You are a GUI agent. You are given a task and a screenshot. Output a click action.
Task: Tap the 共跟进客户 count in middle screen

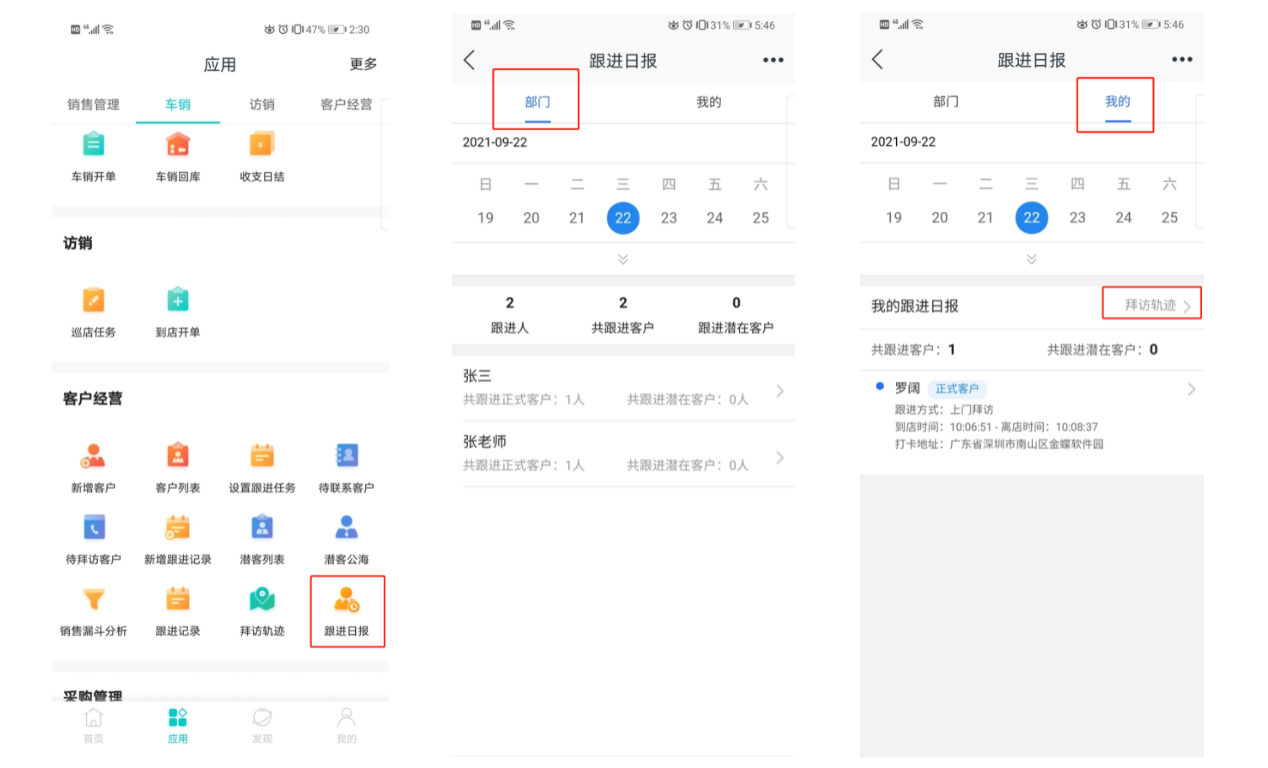pyautogui.click(x=623, y=303)
